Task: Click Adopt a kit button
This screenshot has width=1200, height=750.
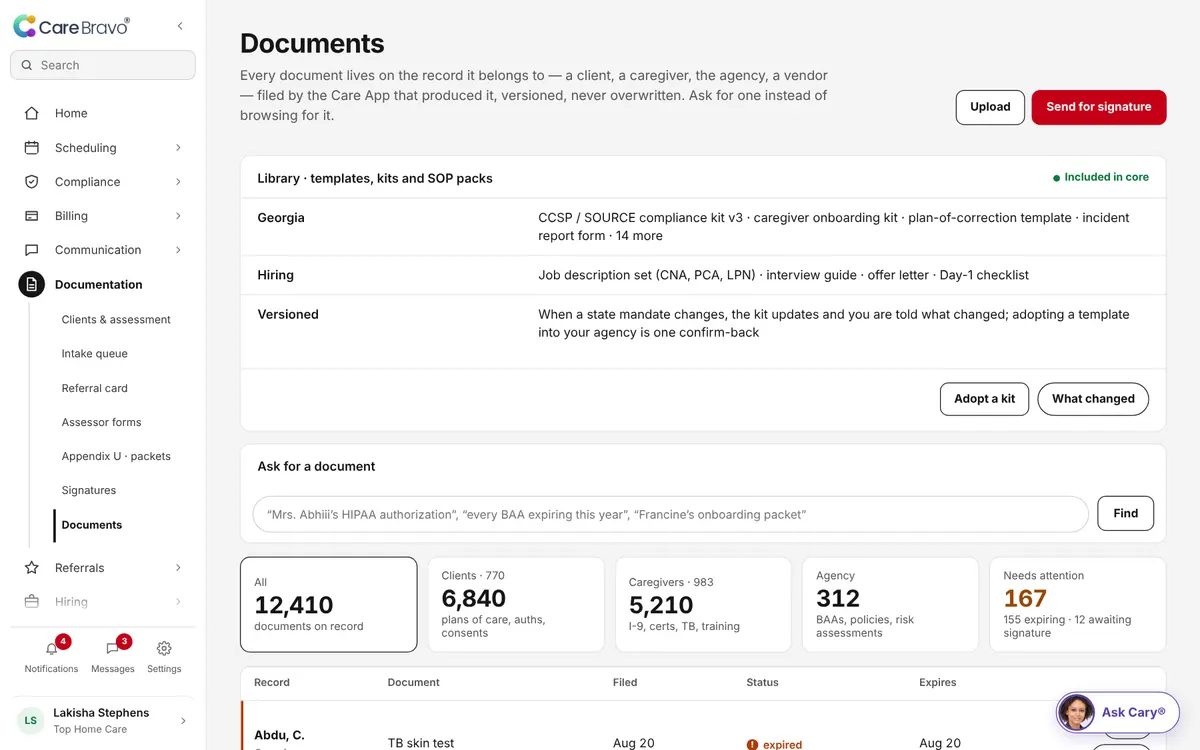Action: tap(984, 398)
